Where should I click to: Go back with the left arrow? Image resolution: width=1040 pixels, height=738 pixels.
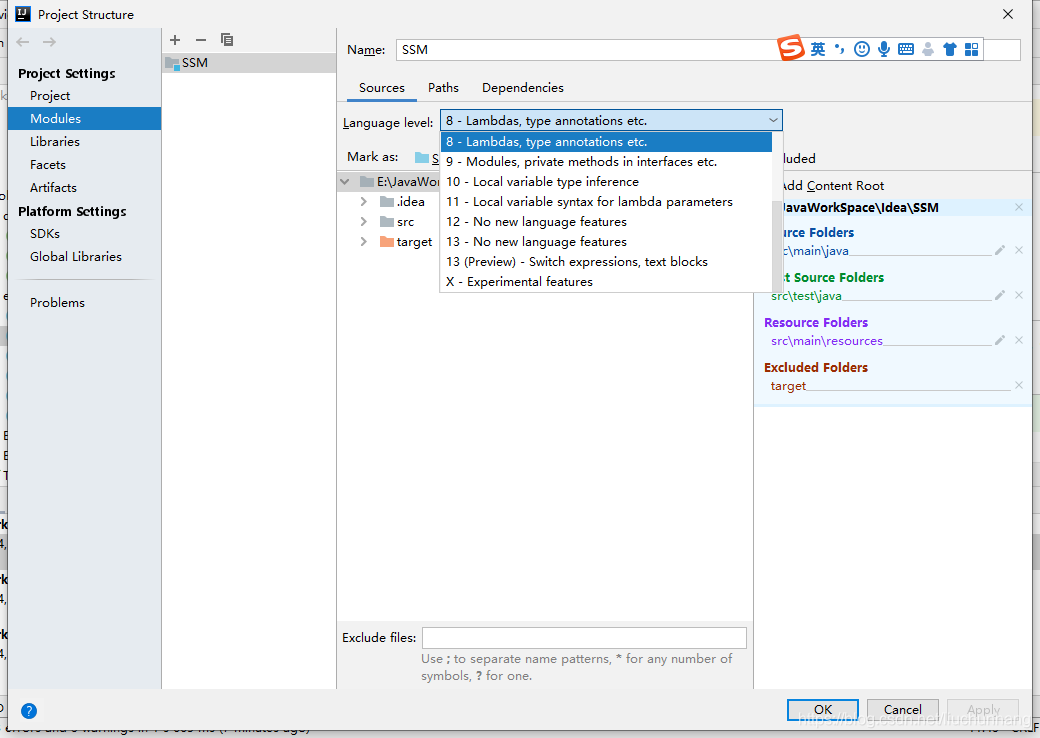[x=23, y=42]
